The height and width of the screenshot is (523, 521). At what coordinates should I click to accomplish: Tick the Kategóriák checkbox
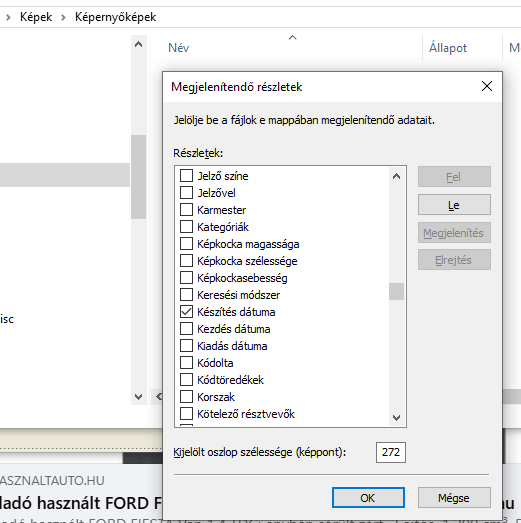[x=186, y=226]
